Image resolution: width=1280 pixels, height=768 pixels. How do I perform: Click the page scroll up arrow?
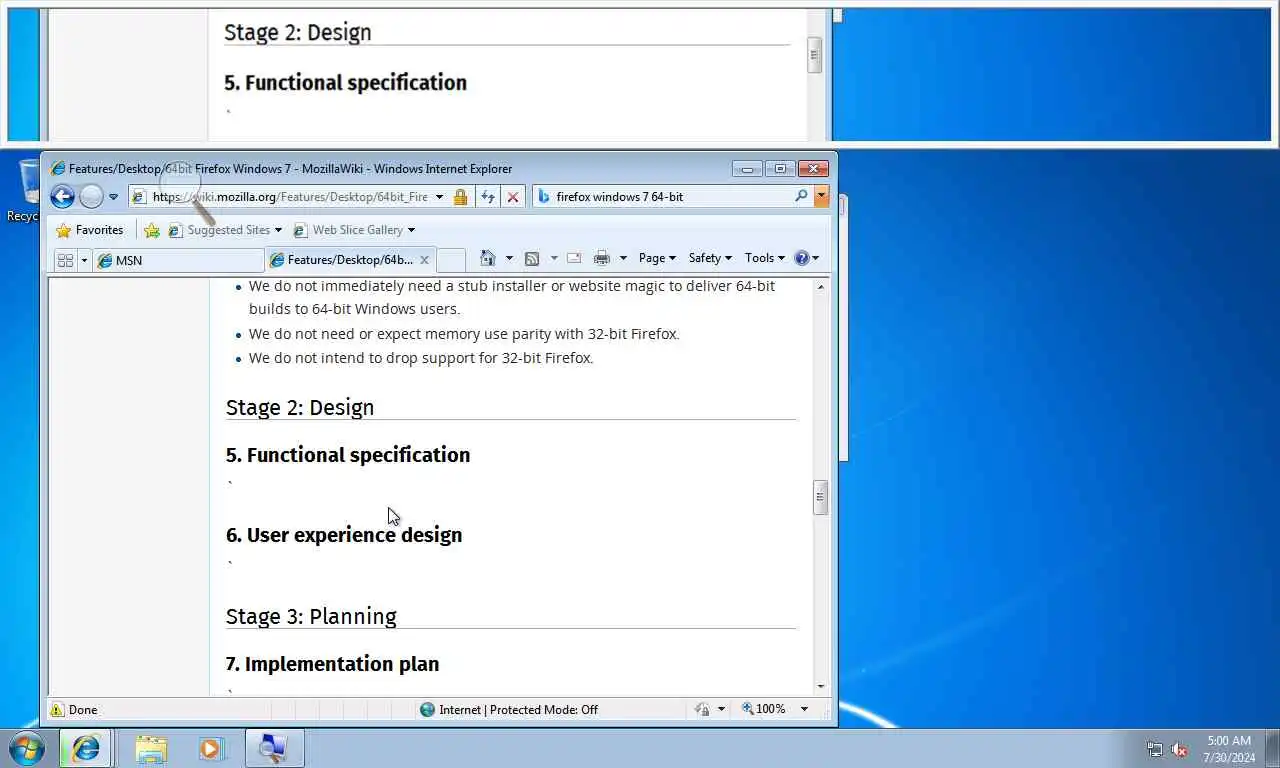821,287
